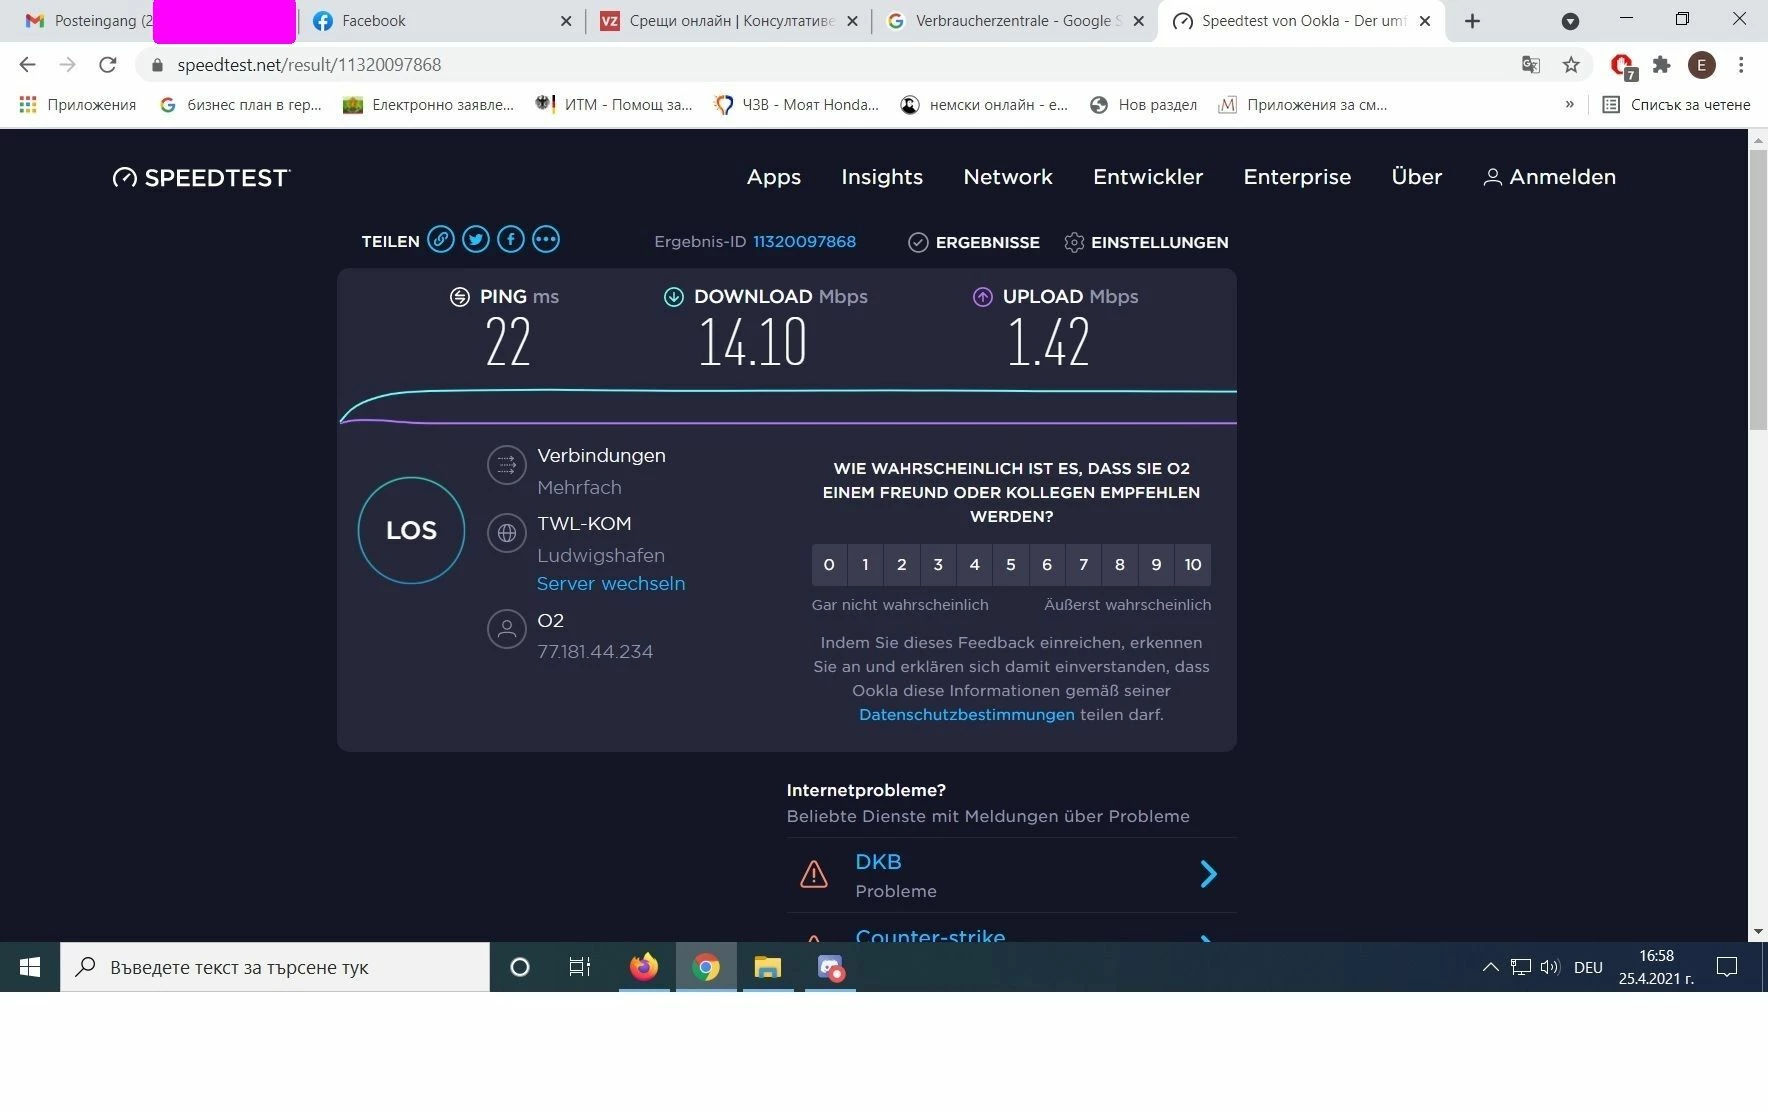
Task: Open the DKB link under Internetprobleme
Action: pos(878,862)
